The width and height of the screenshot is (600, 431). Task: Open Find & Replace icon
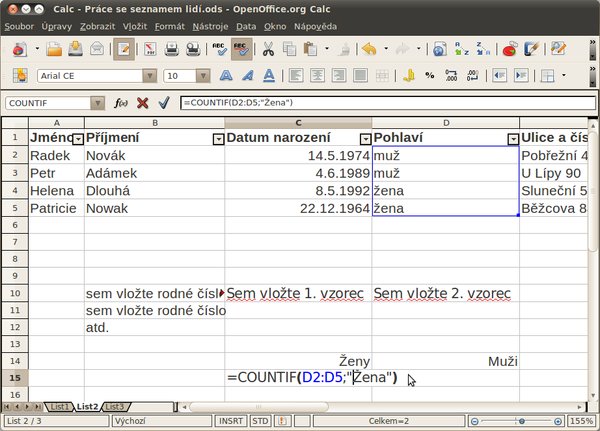point(558,49)
